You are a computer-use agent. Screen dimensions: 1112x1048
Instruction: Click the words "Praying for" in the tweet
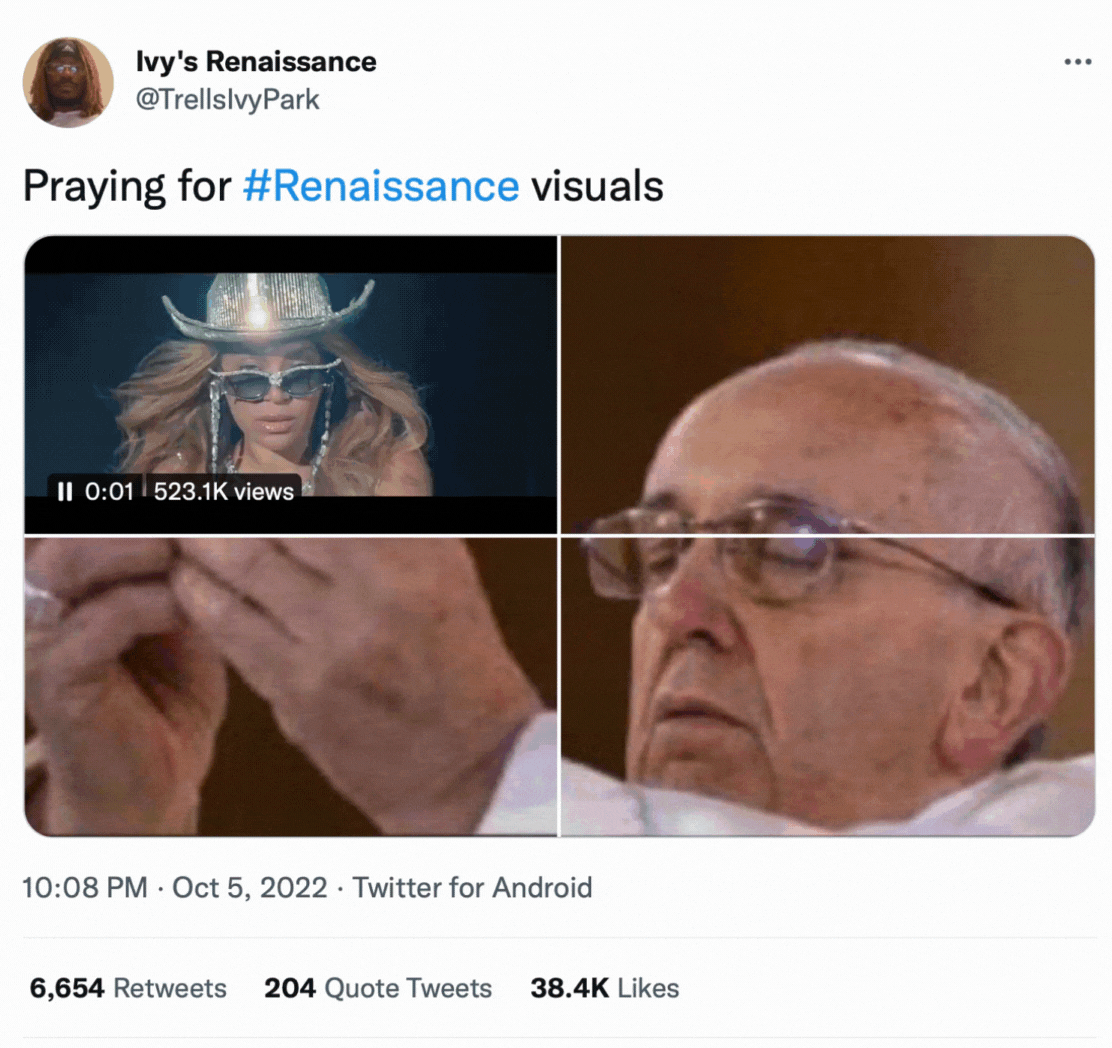pyautogui.click(x=127, y=186)
